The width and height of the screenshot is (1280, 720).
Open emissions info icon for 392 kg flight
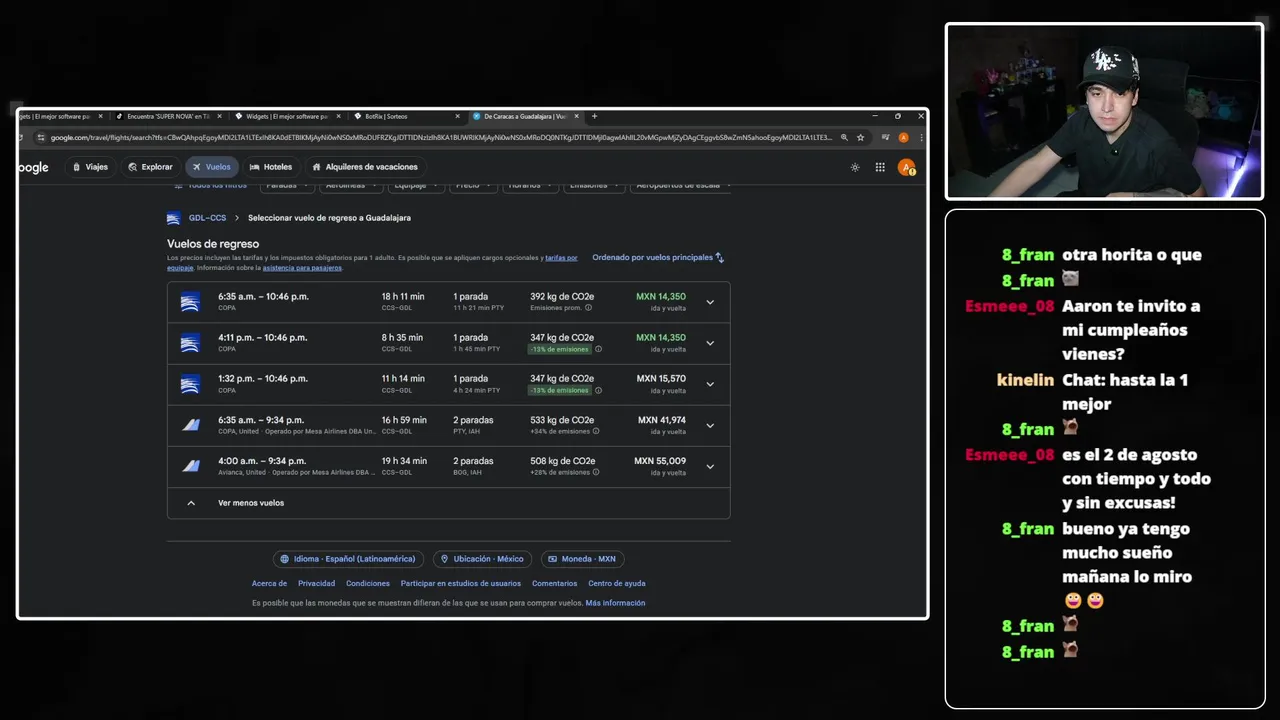[588, 308]
